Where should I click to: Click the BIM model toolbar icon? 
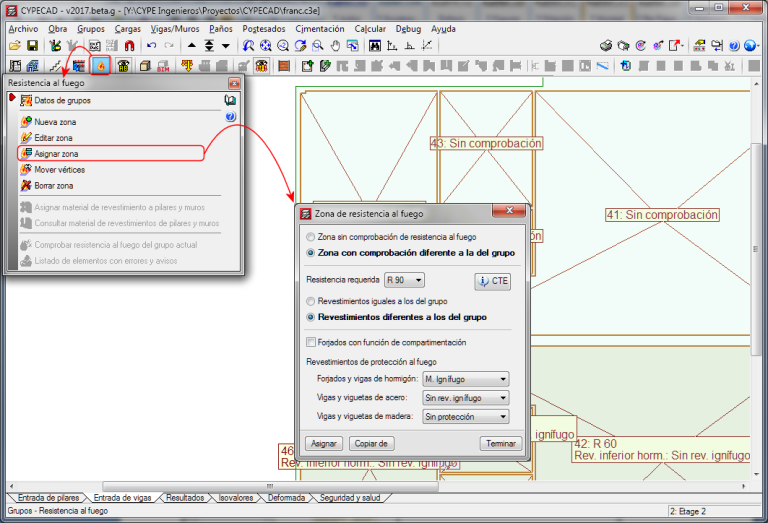(x=163, y=66)
